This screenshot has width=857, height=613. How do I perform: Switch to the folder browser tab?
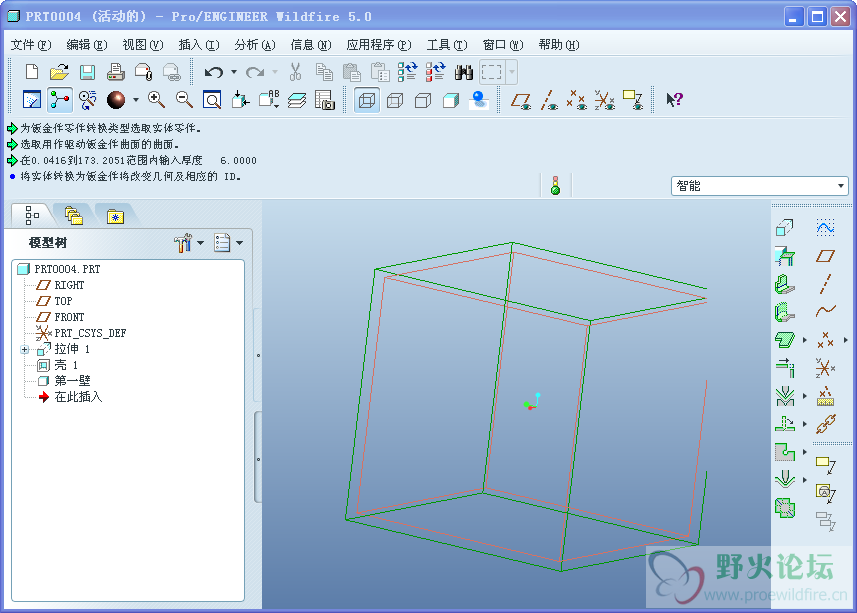(74, 216)
